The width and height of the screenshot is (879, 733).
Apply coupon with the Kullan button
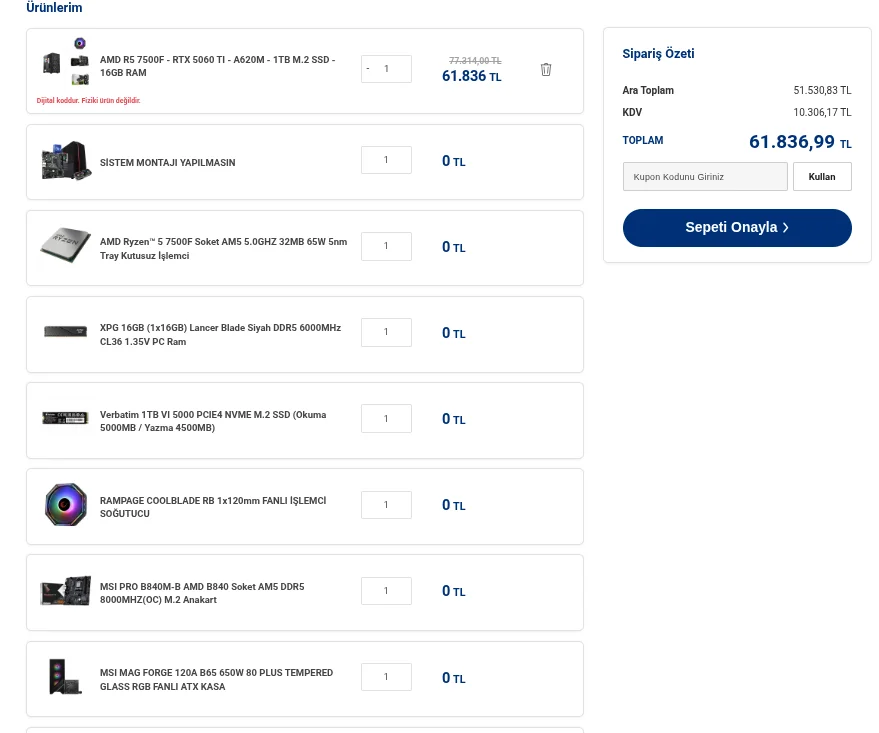pos(822,177)
